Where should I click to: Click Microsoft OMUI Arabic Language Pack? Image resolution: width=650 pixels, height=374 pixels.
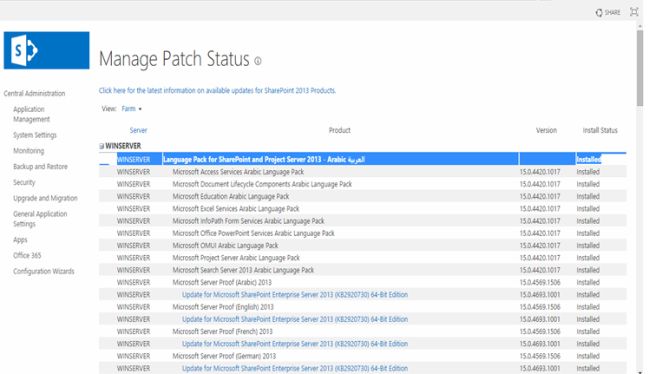(x=225, y=245)
